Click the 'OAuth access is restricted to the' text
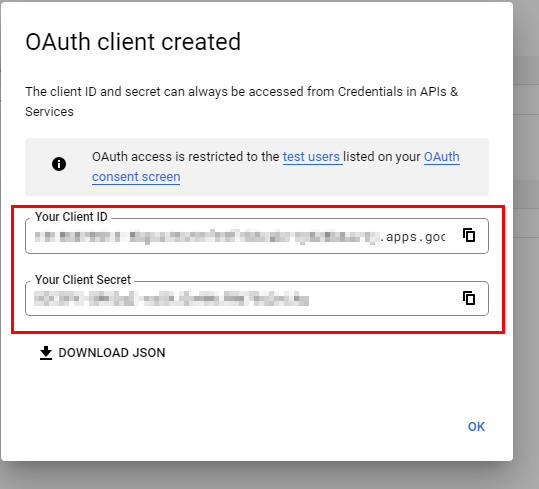The width and height of the screenshot is (539, 489). 186,157
